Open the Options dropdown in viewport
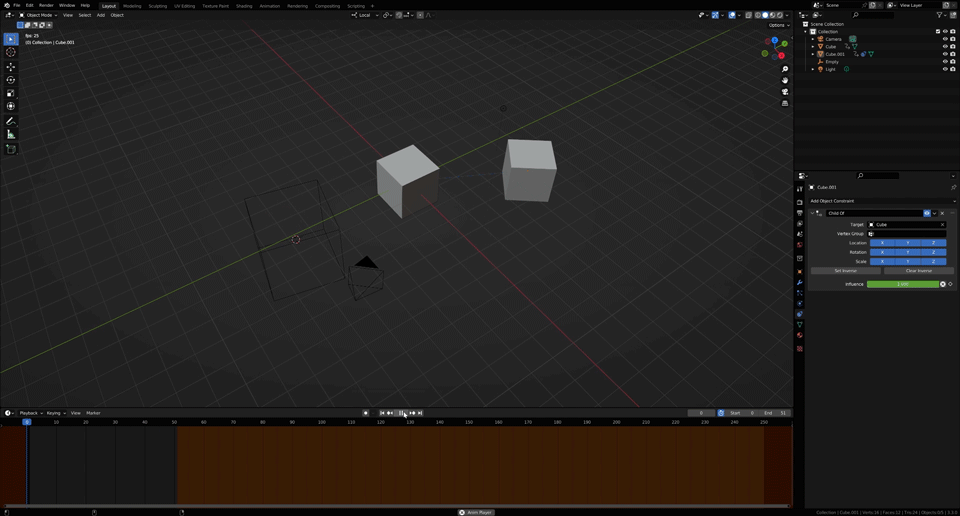Screen dimensions: 960x516 779,25
